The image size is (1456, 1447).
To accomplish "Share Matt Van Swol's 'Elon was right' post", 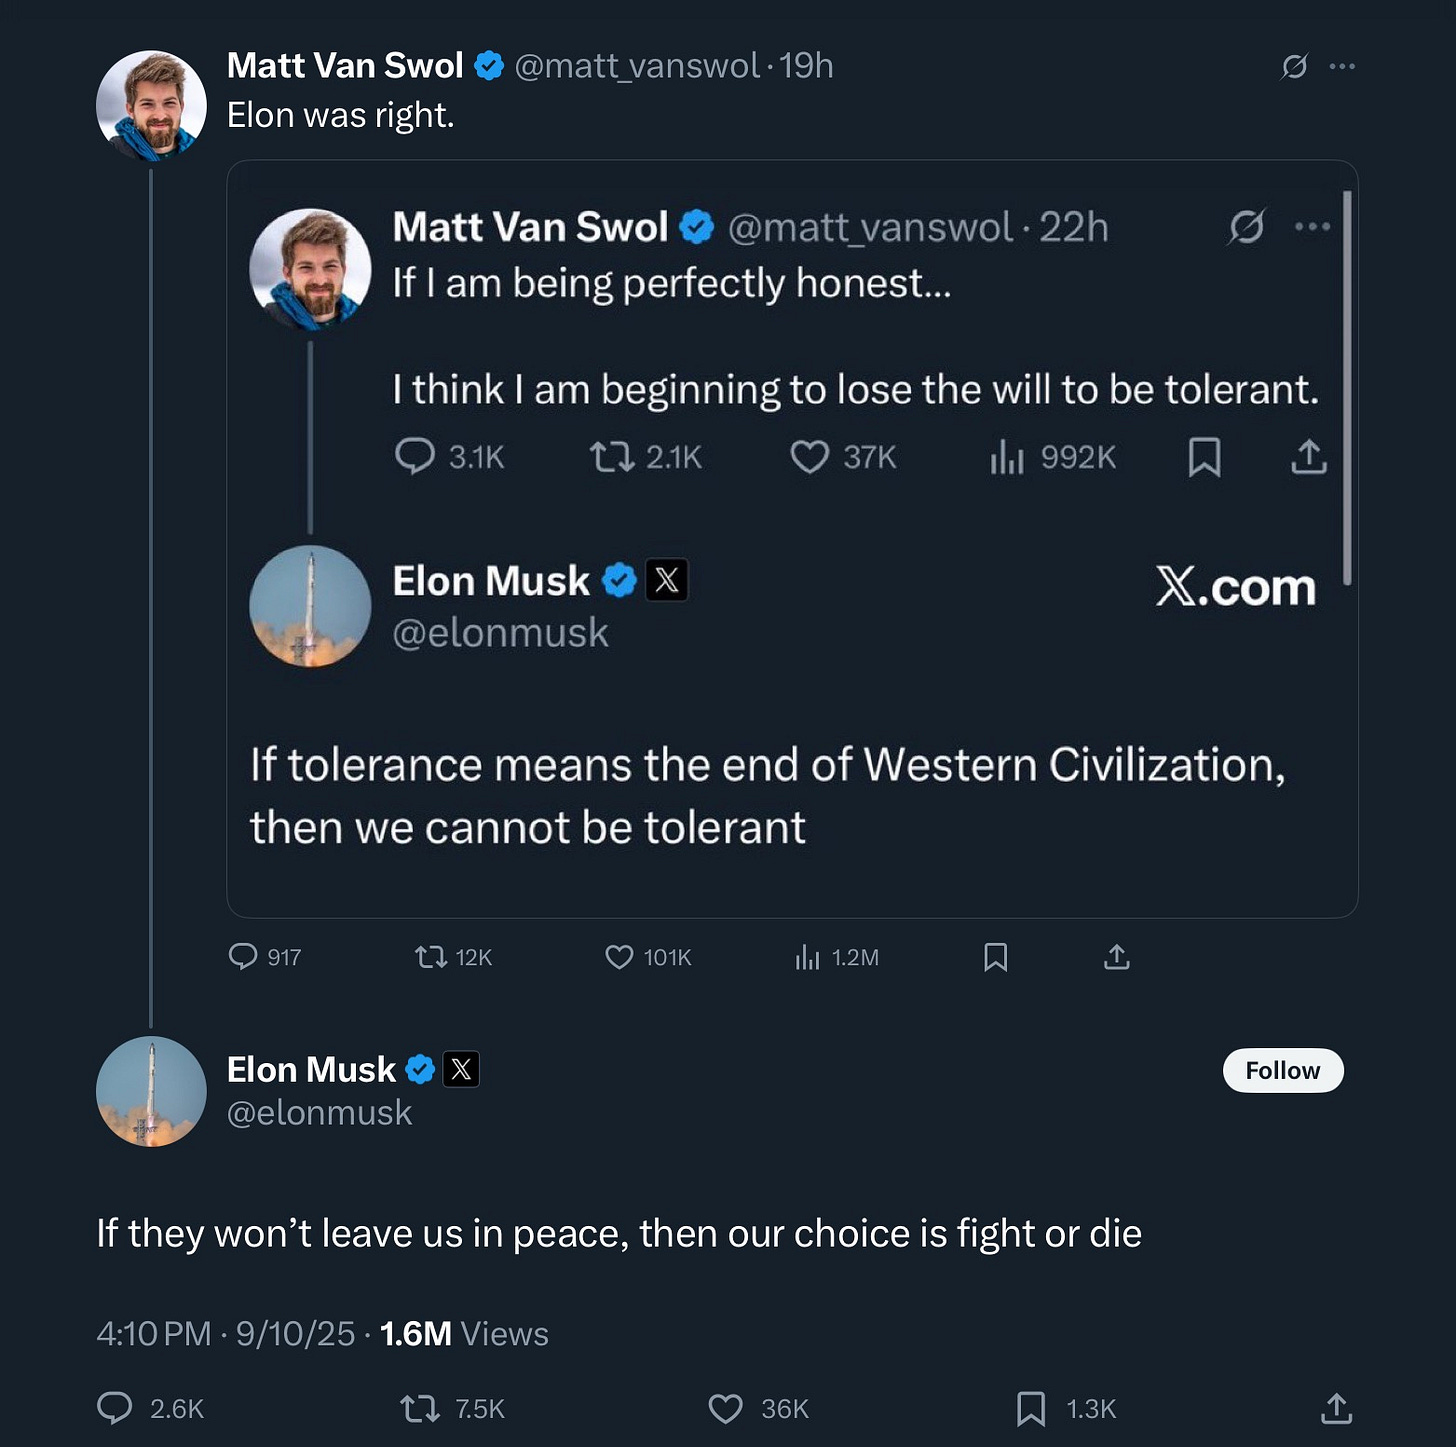I will point(1117,957).
